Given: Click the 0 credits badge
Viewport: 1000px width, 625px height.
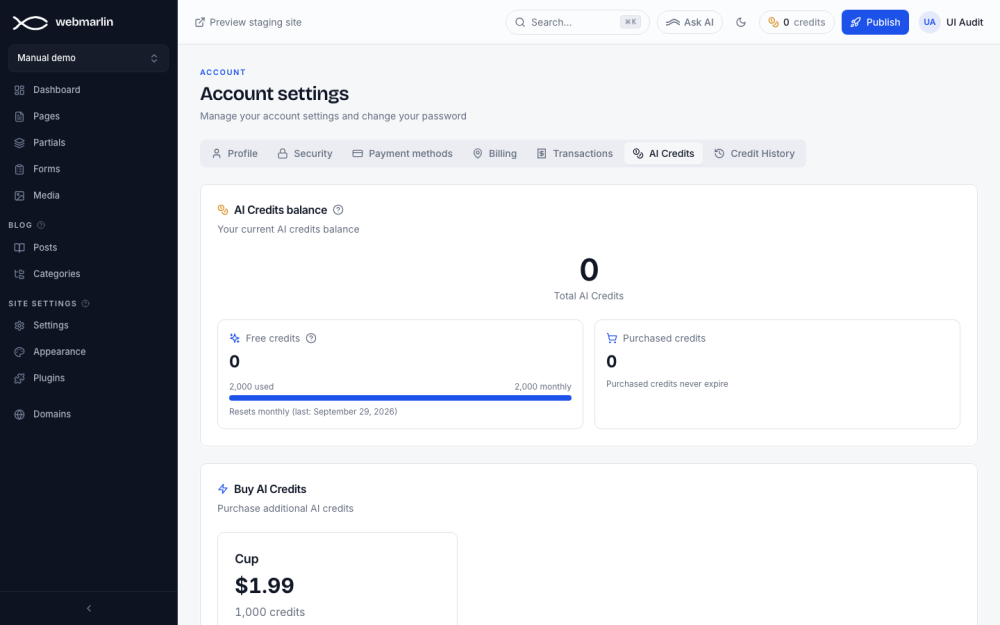Looking at the screenshot, I should 797,22.
